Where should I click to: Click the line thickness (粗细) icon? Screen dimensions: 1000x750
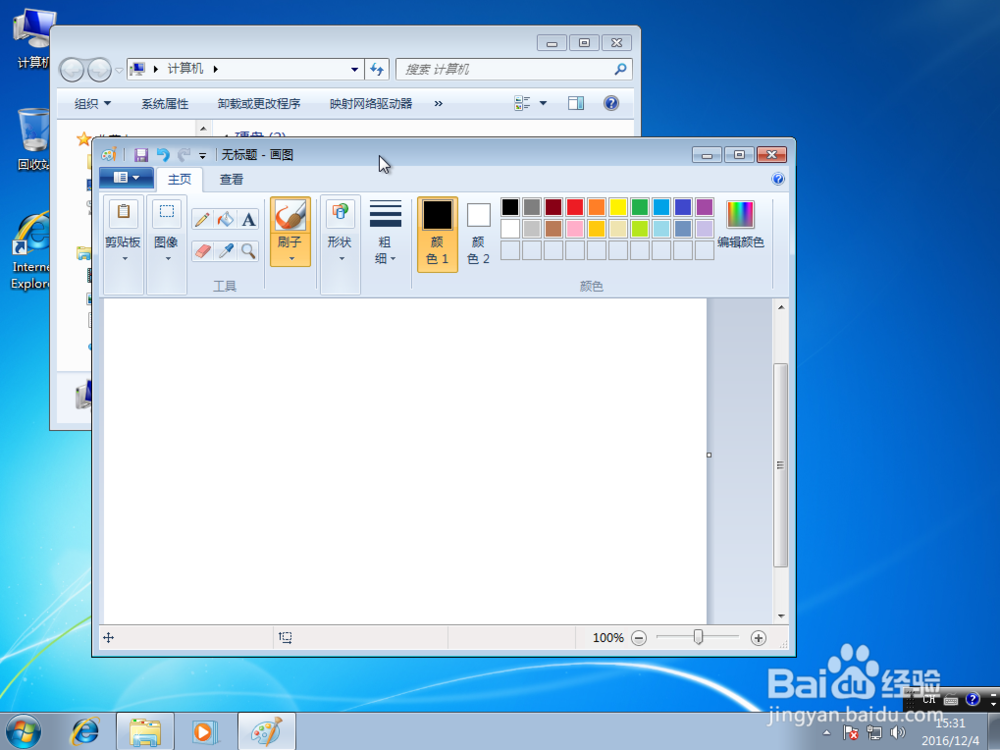coord(385,214)
